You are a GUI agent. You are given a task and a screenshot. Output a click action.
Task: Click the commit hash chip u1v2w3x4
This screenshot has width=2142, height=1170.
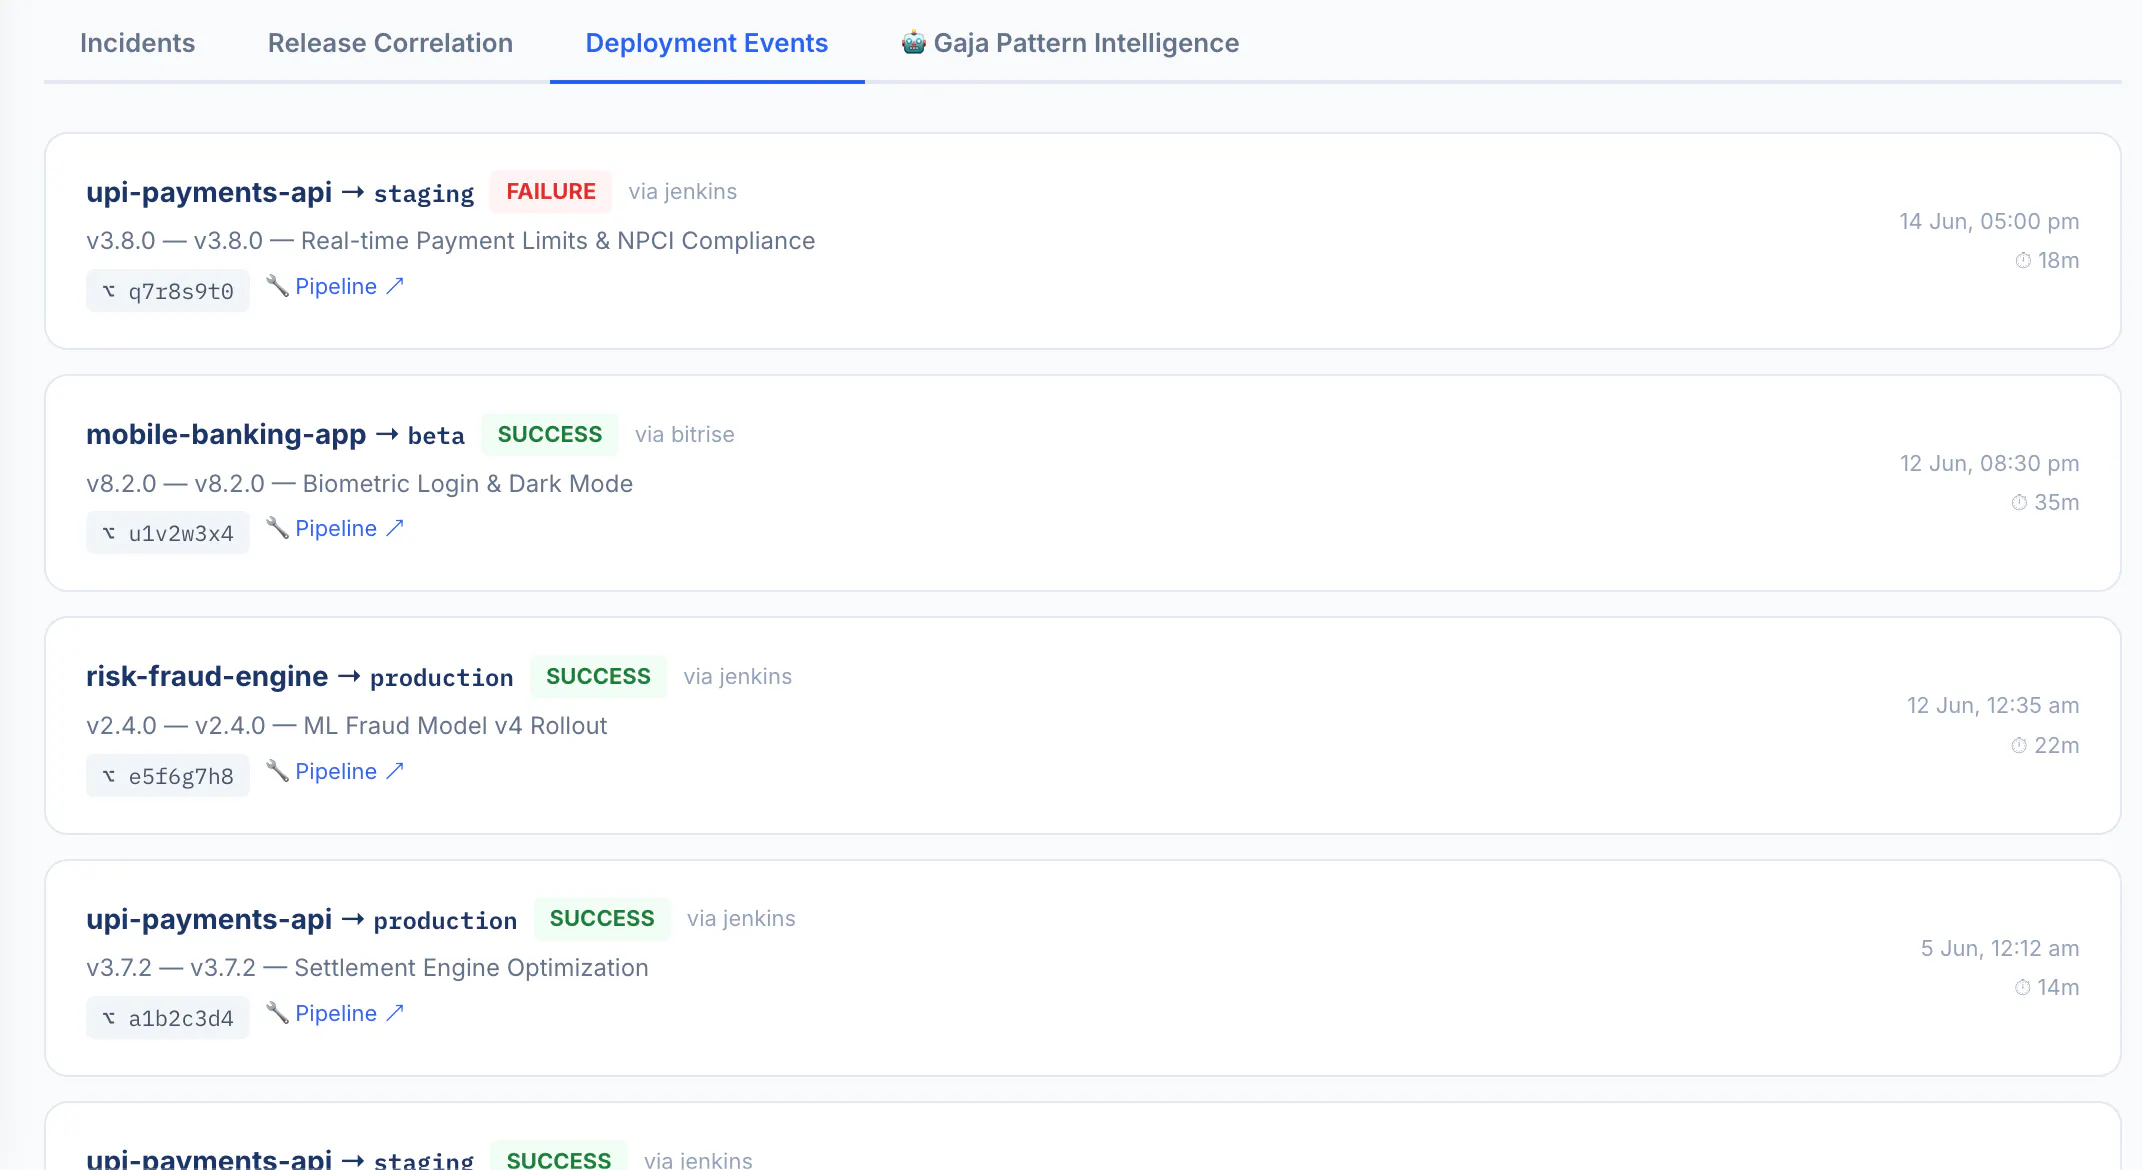pos(168,533)
